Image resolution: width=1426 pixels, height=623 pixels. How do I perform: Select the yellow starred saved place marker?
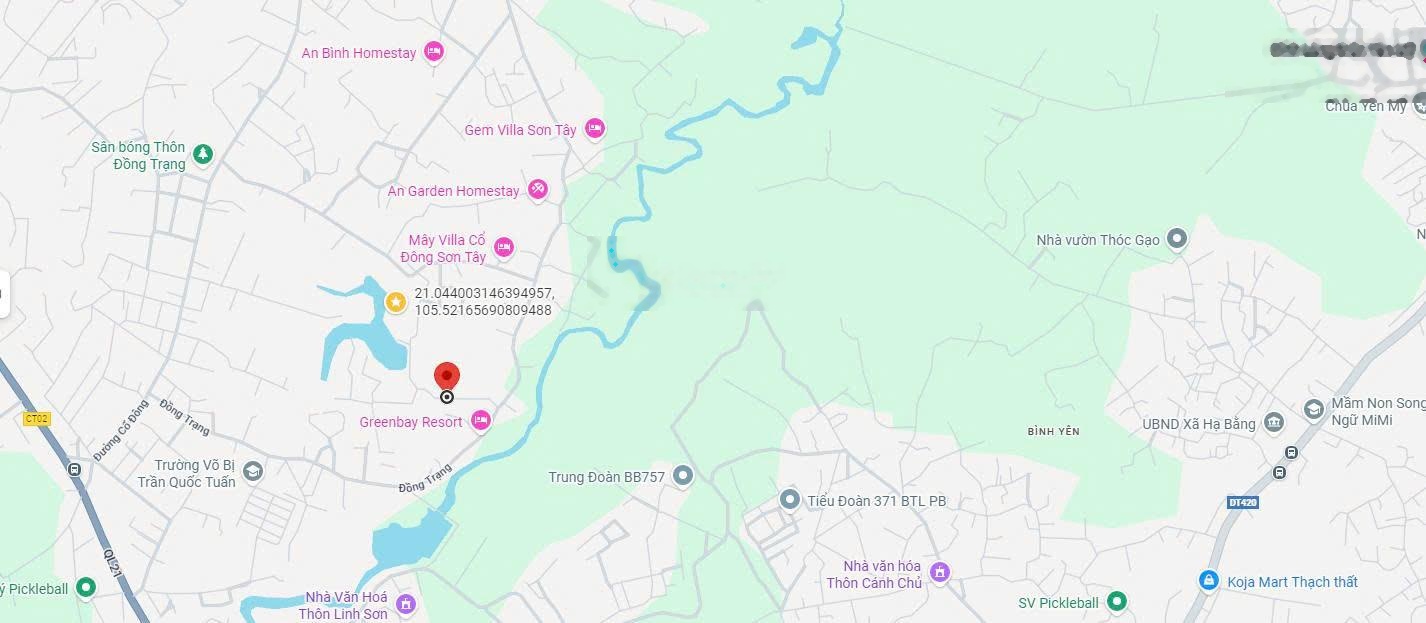(x=396, y=301)
